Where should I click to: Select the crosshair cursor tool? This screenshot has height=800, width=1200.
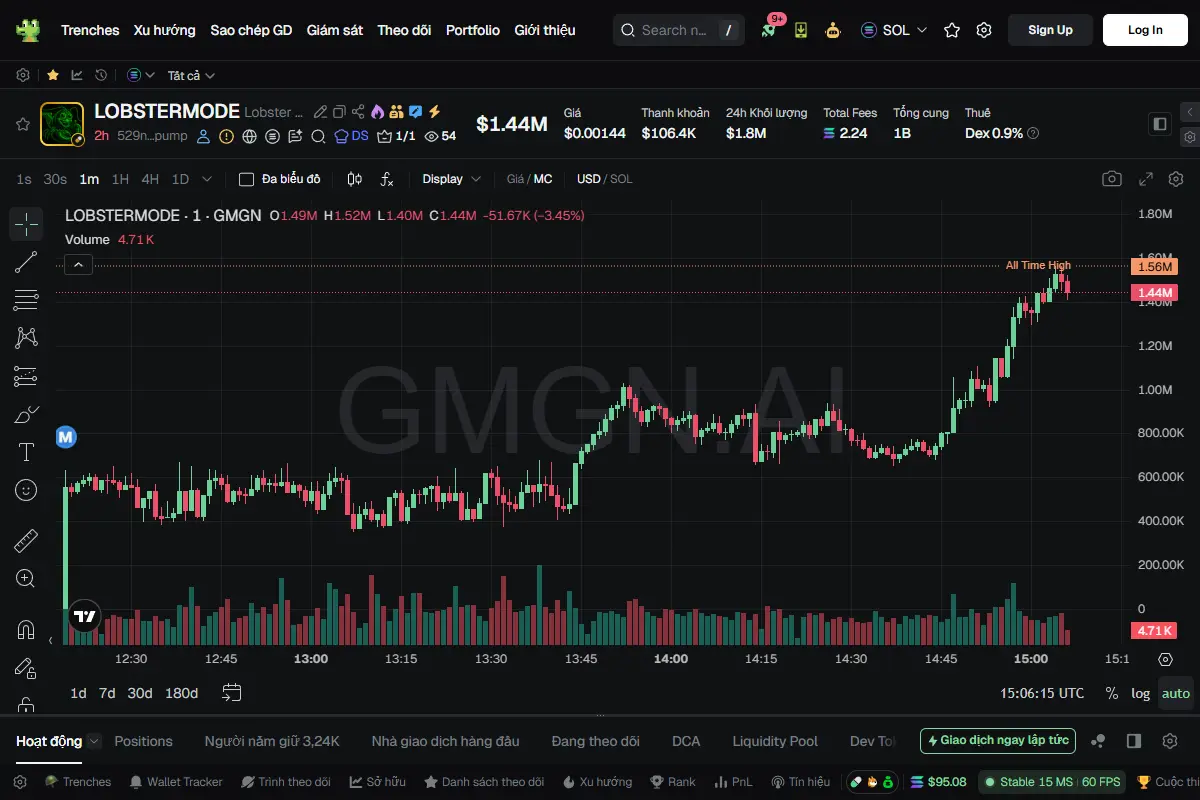[x=26, y=224]
